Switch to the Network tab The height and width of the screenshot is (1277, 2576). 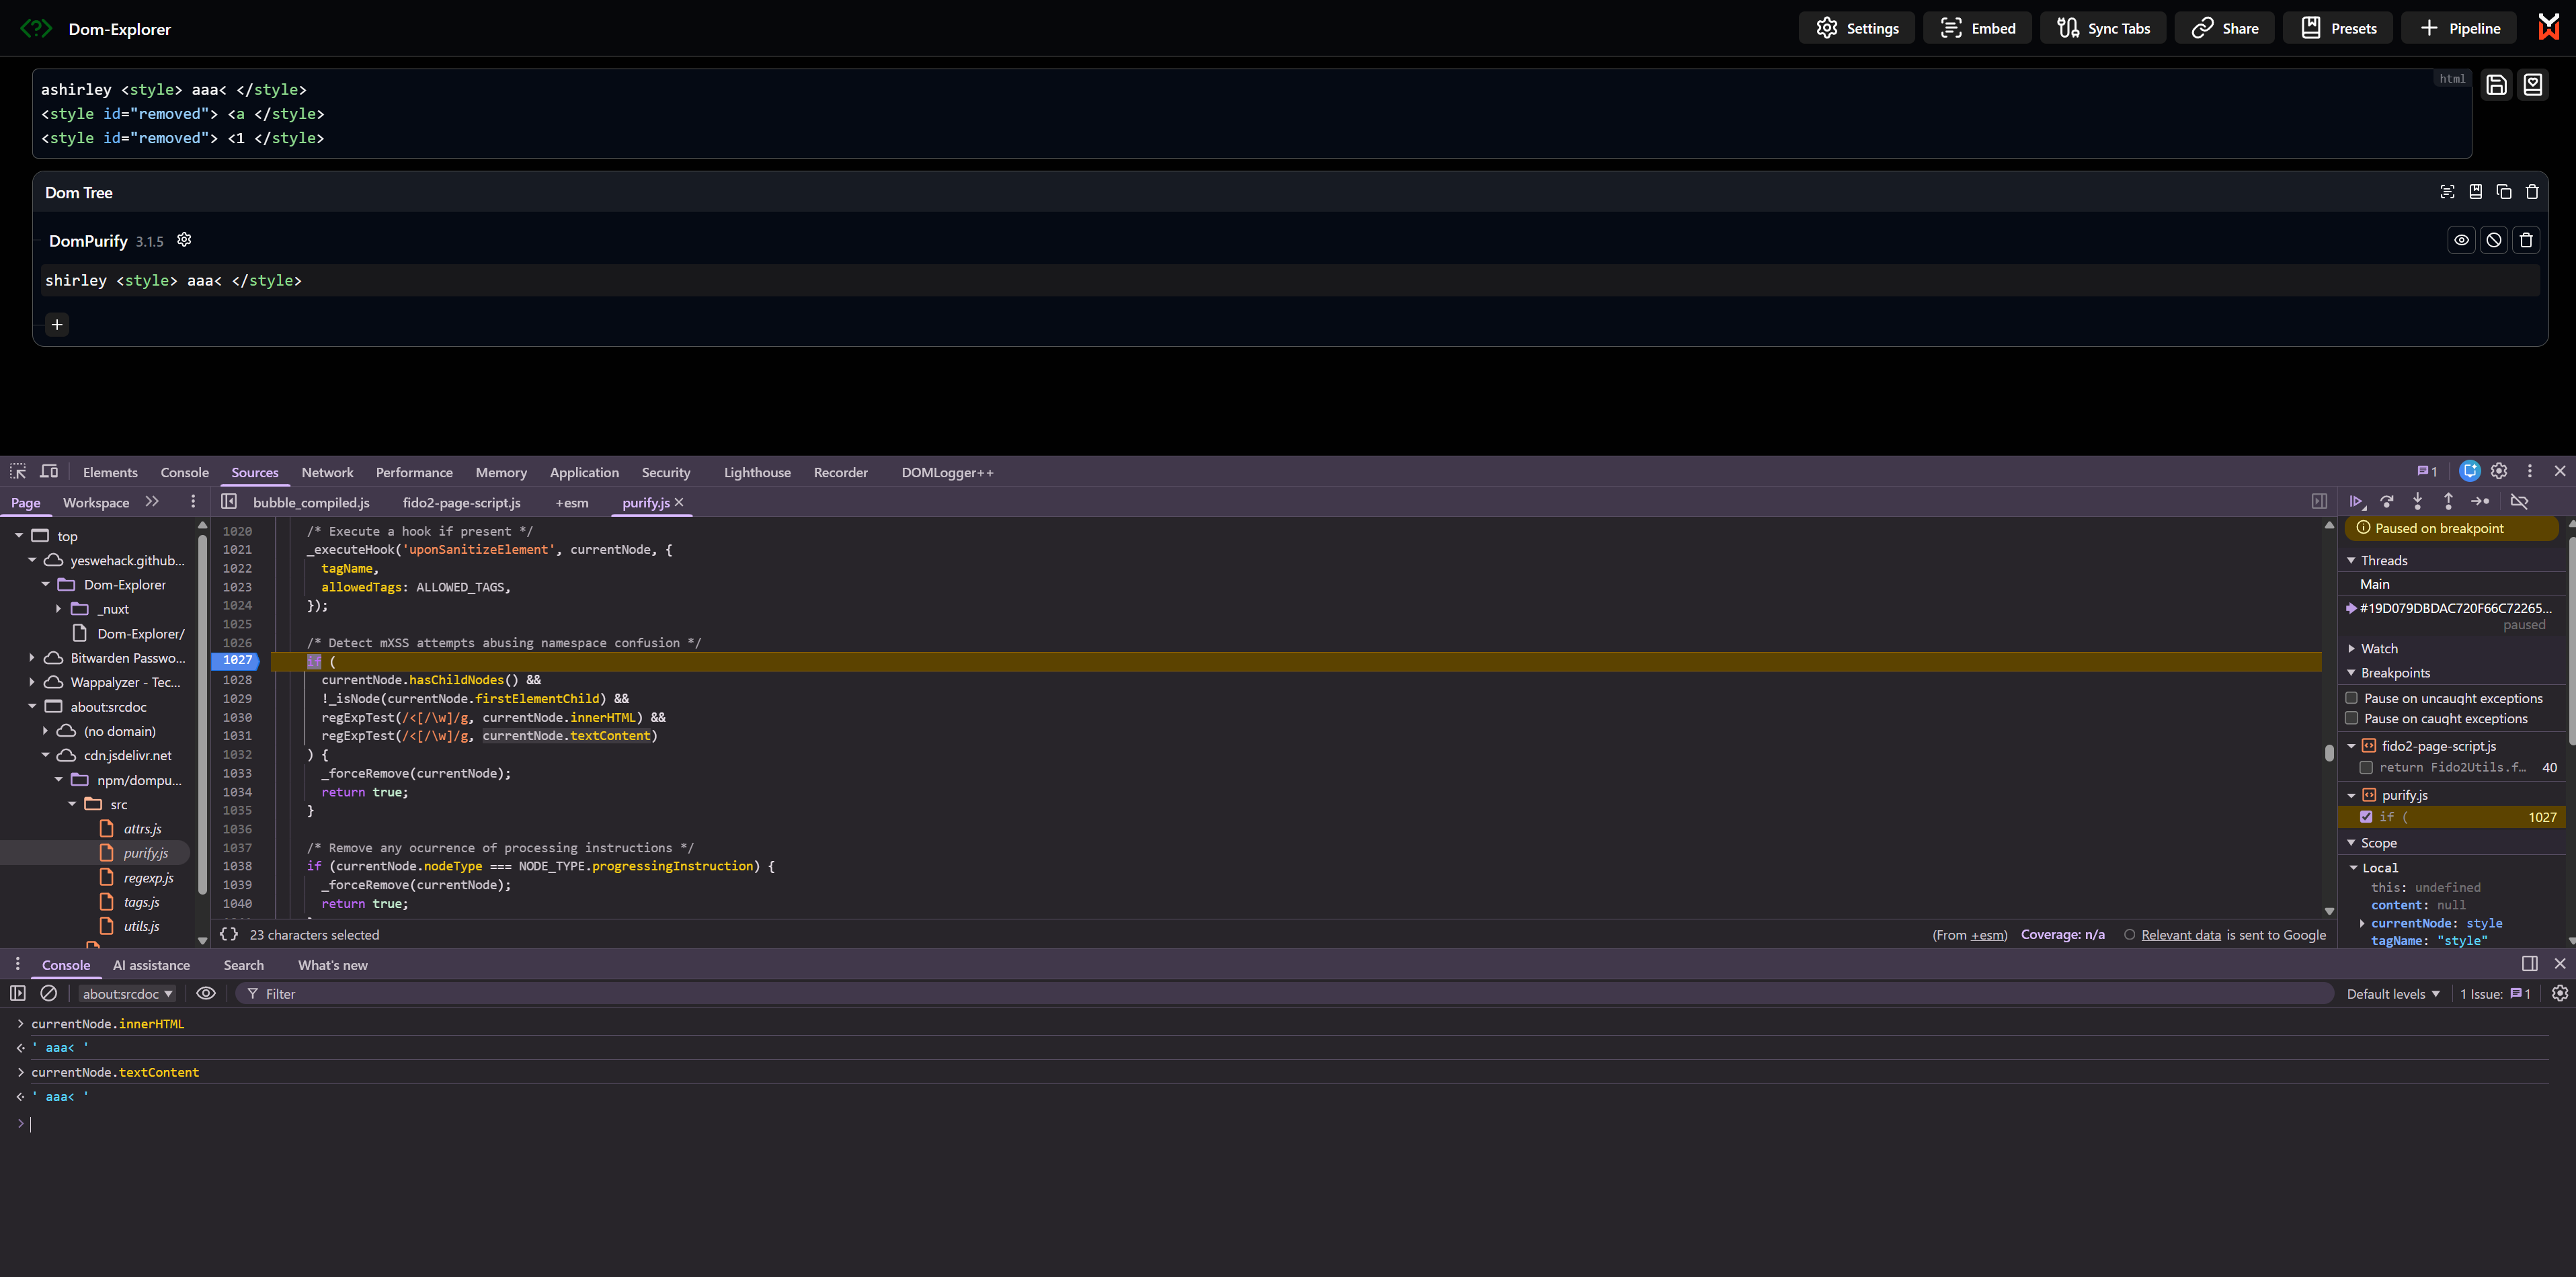[x=327, y=472]
